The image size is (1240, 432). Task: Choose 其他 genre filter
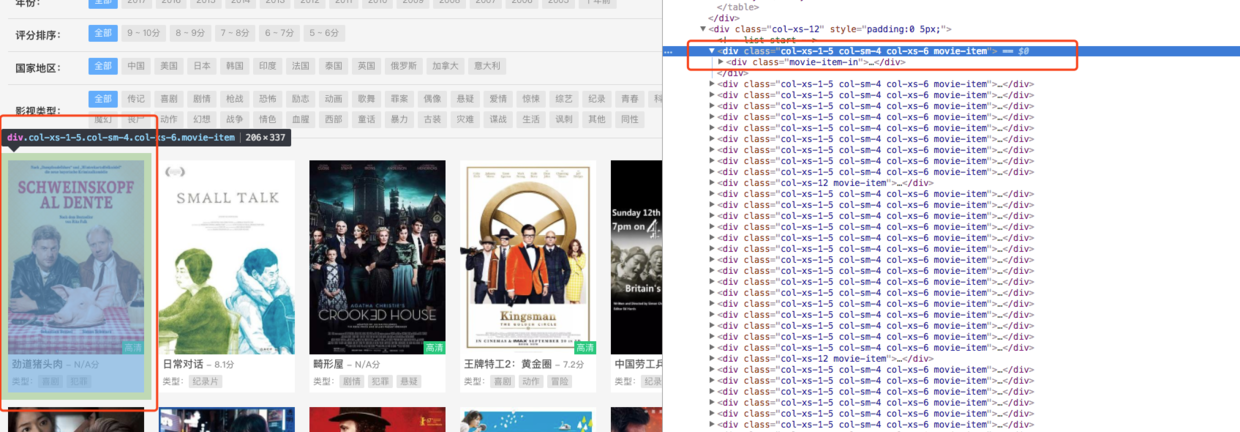[x=597, y=119]
